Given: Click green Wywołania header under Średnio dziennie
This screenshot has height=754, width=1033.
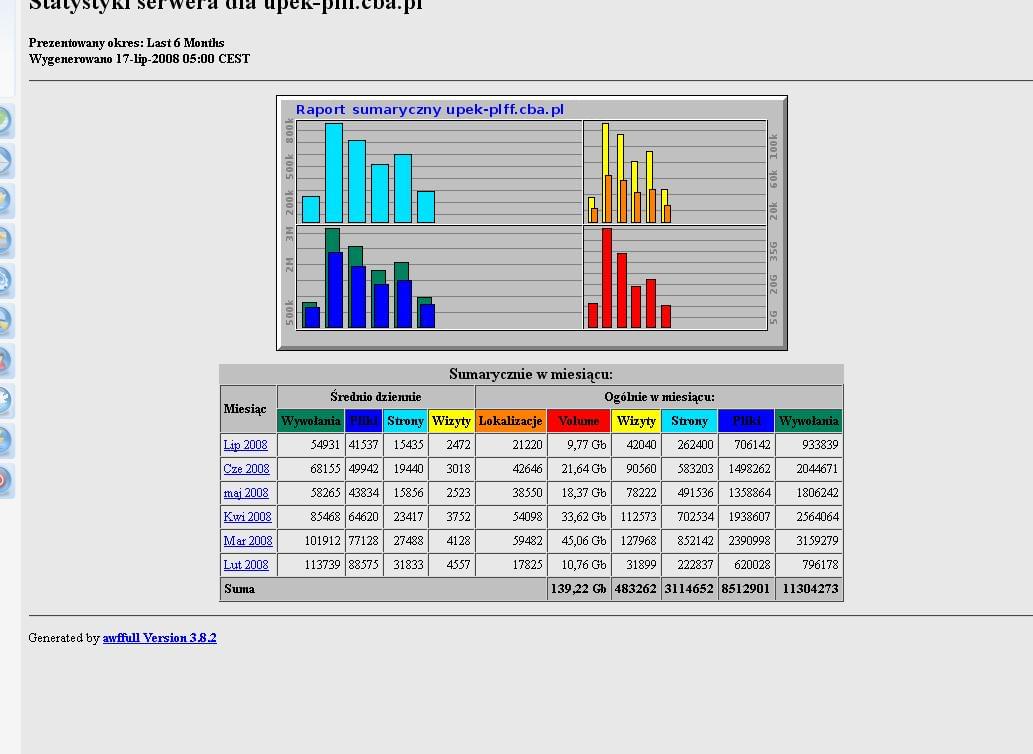Looking at the screenshot, I should (x=311, y=421).
